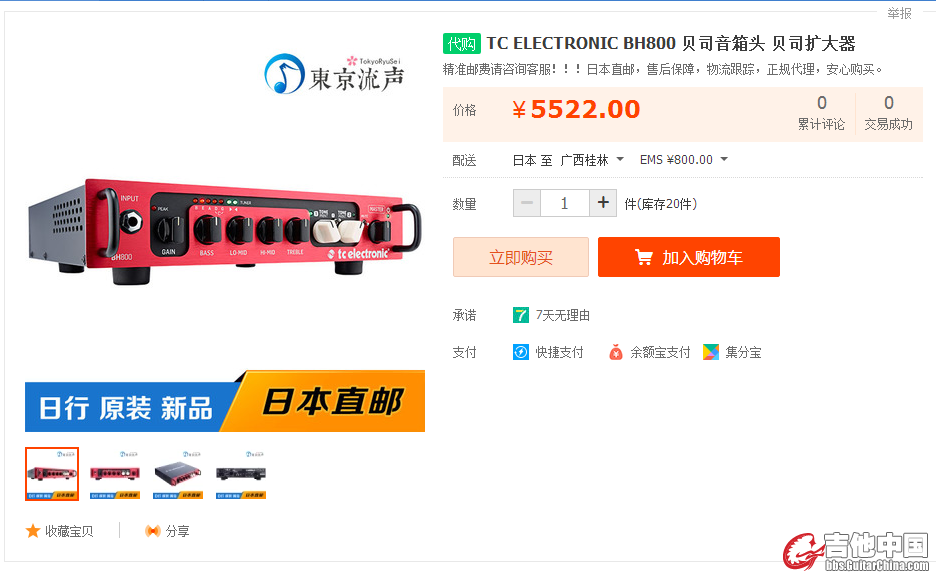Click the 余额宝支付 money bag icon
The image size is (936, 581).
(x=616, y=352)
